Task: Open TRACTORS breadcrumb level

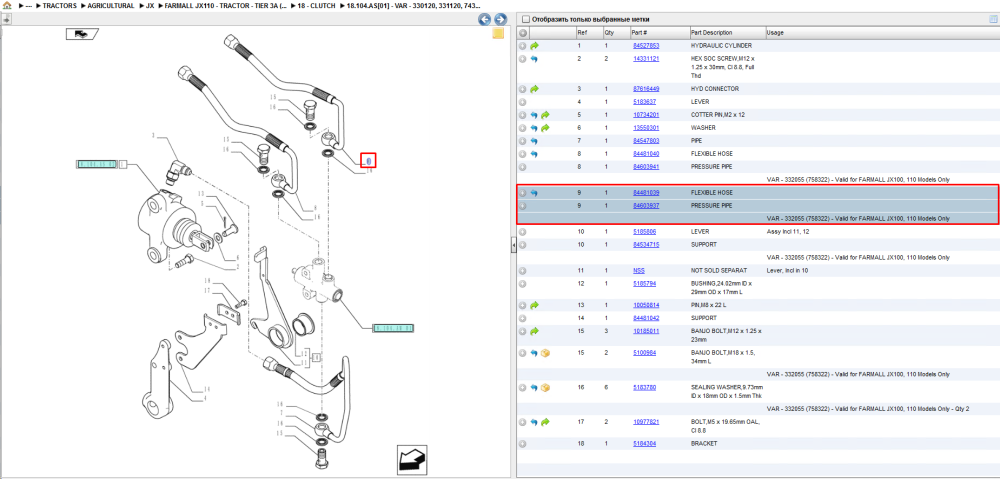Action: 59,6
